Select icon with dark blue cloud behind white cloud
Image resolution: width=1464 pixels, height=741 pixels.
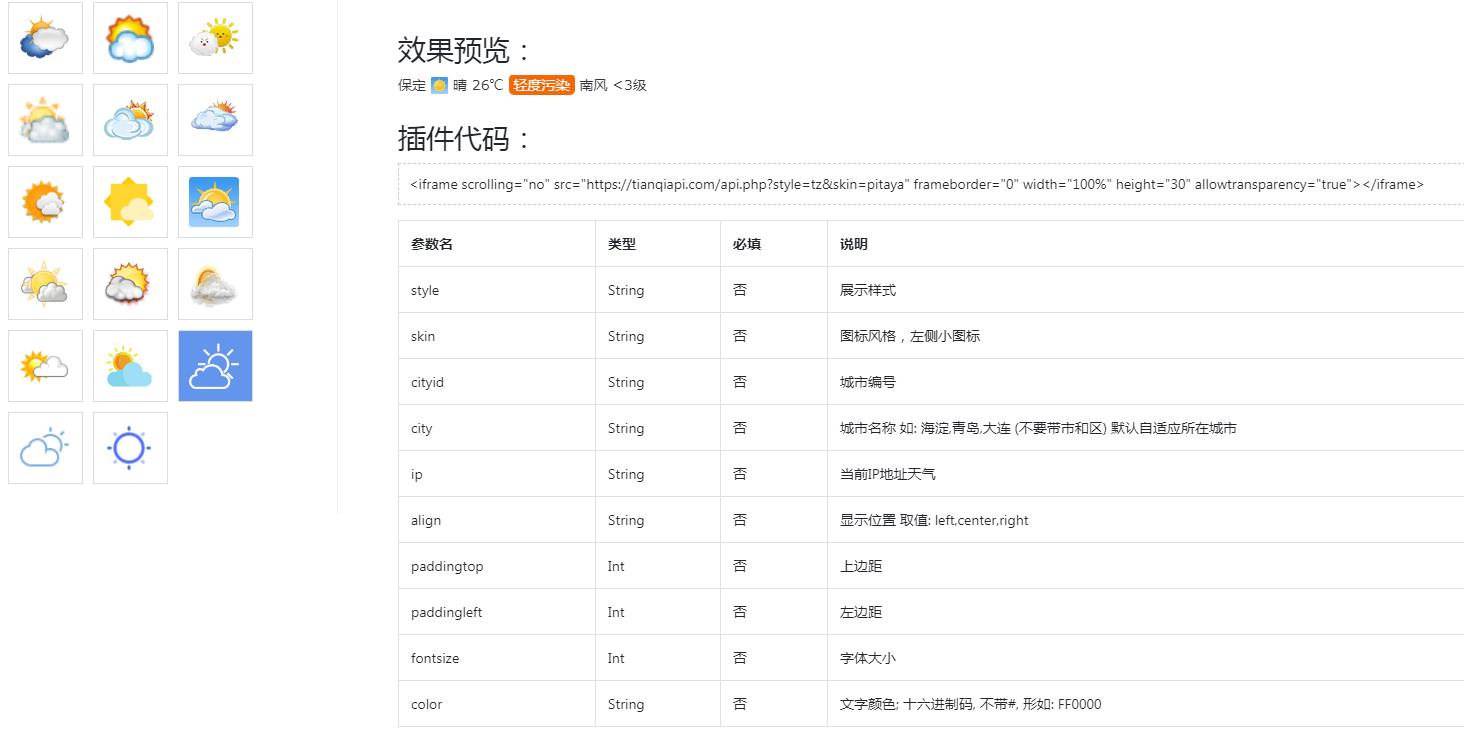tap(45, 38)
